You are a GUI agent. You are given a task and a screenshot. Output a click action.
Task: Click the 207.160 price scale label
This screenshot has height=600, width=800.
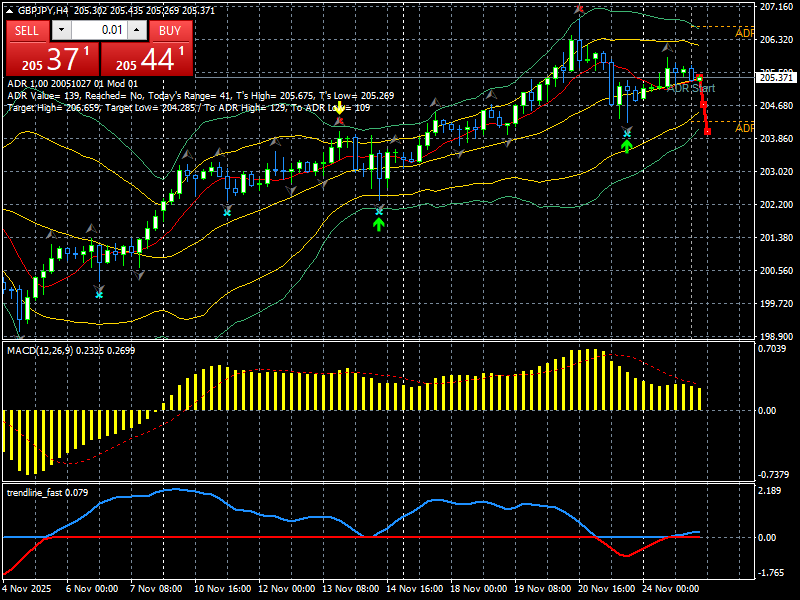(x=777, y=7)
